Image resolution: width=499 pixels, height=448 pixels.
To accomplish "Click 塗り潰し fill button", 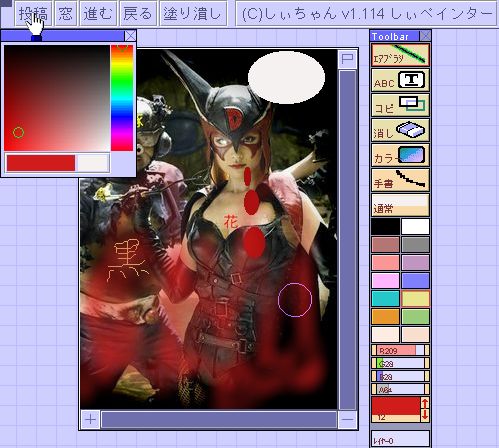I will coord(193,14).
